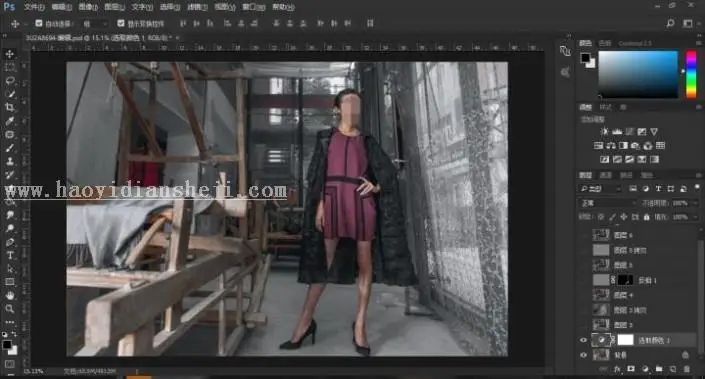Click the search magnifier icon at top right
This screenshot has width=705, height=379.
(x=670, y=23)
